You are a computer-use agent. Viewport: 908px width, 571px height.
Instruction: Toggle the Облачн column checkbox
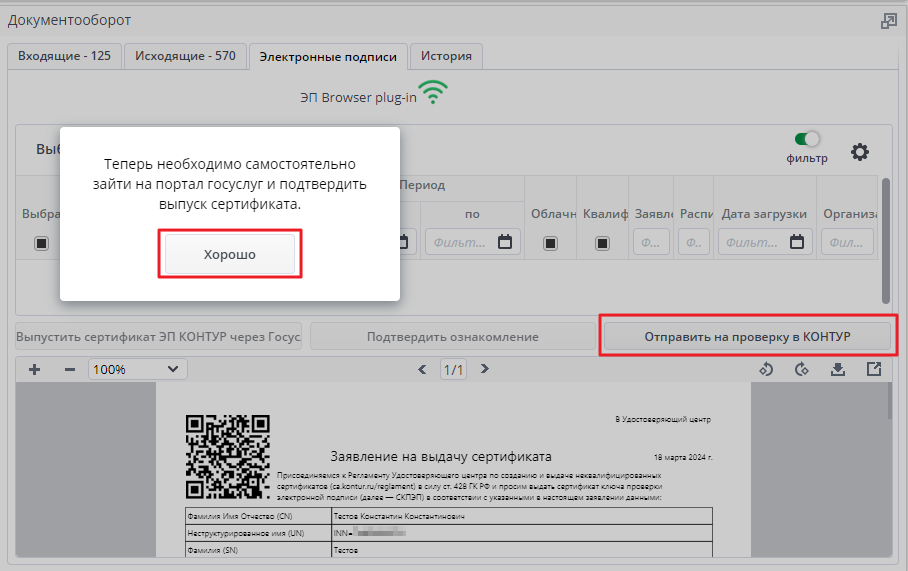[x=550, y=243]
